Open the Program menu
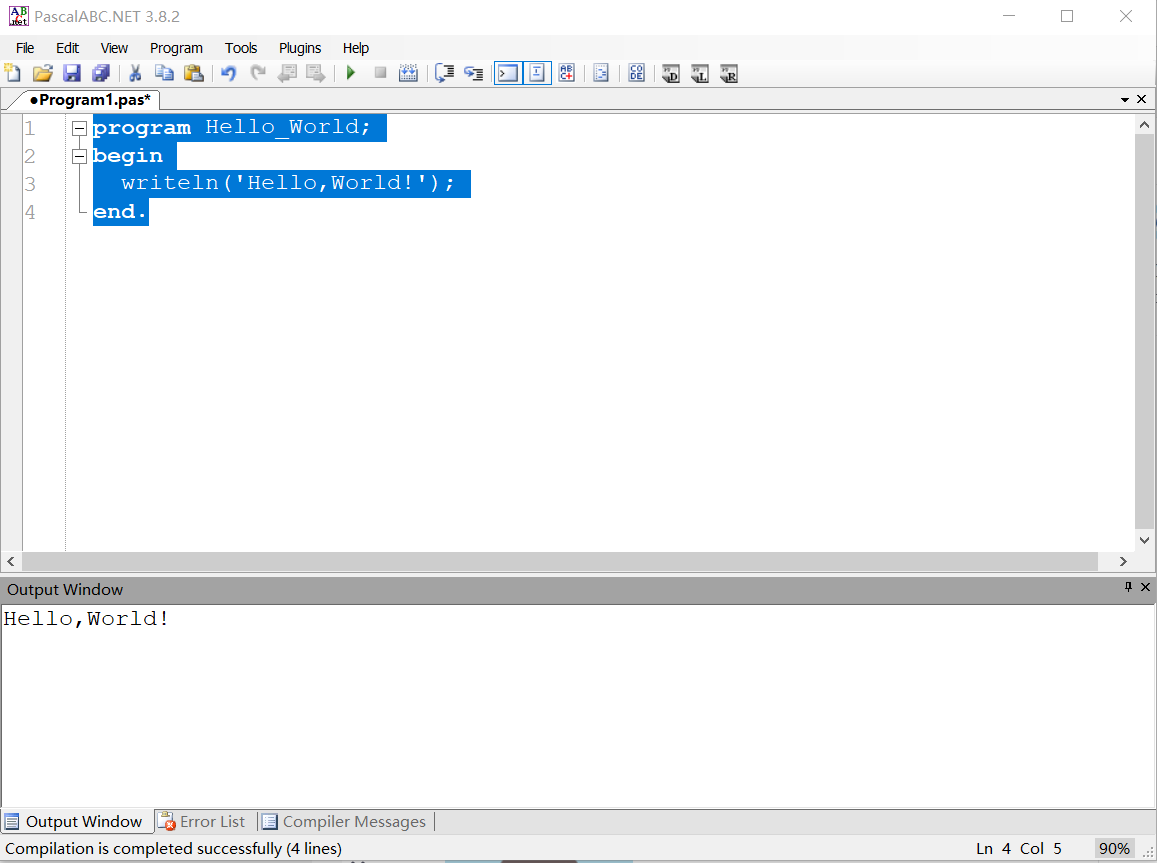 (176, 48)
